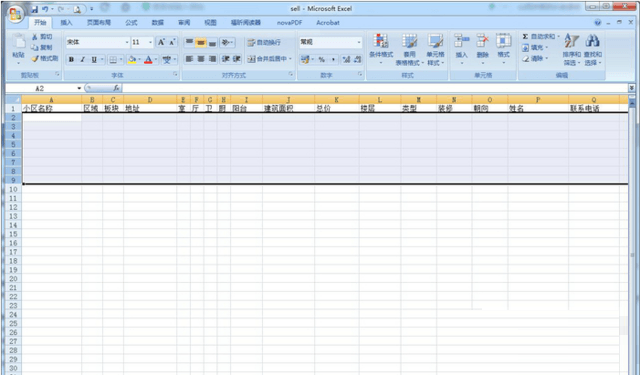The image size is (640, 375).
Task: Click the AutoSum sigma icon
Action: pos(525,37)
